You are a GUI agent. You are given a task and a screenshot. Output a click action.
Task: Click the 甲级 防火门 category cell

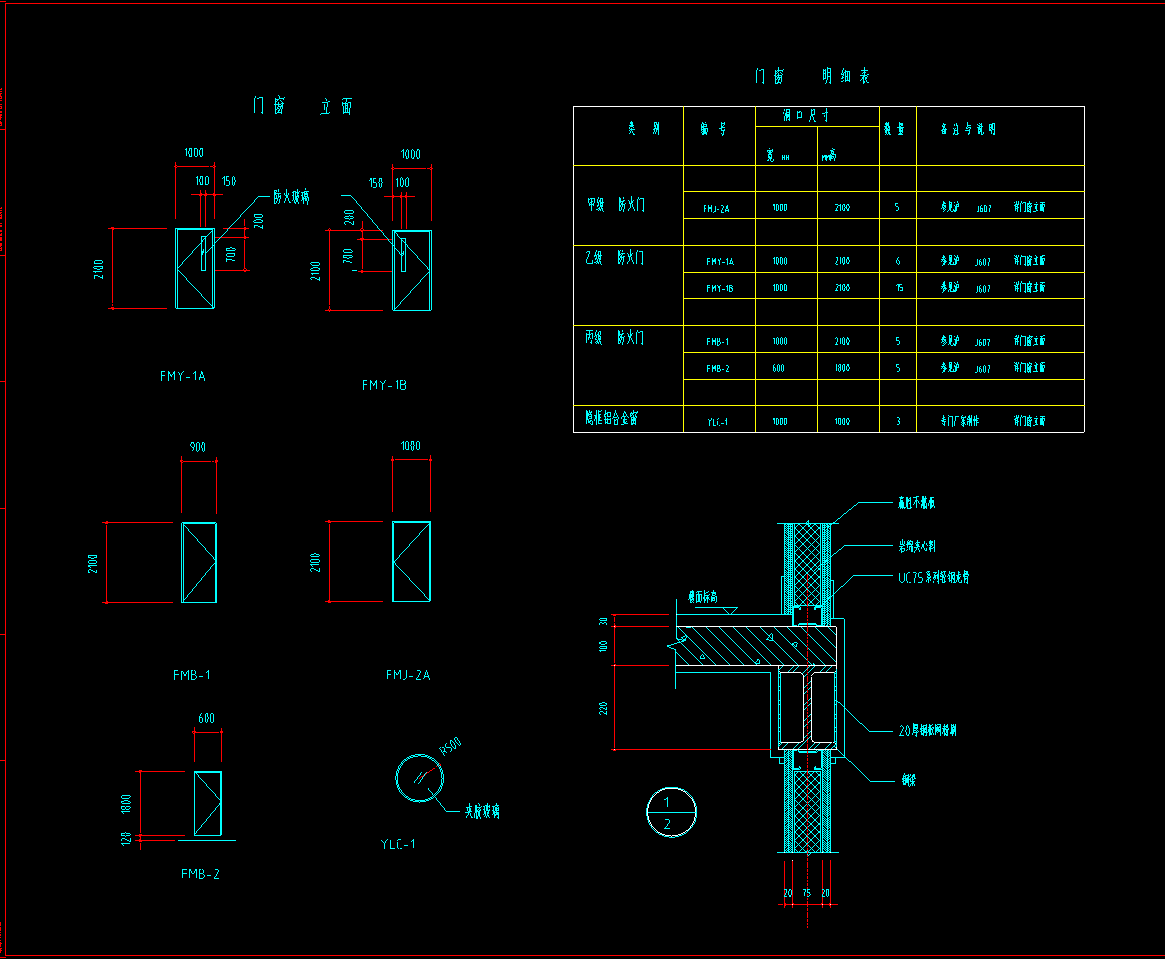616,205
